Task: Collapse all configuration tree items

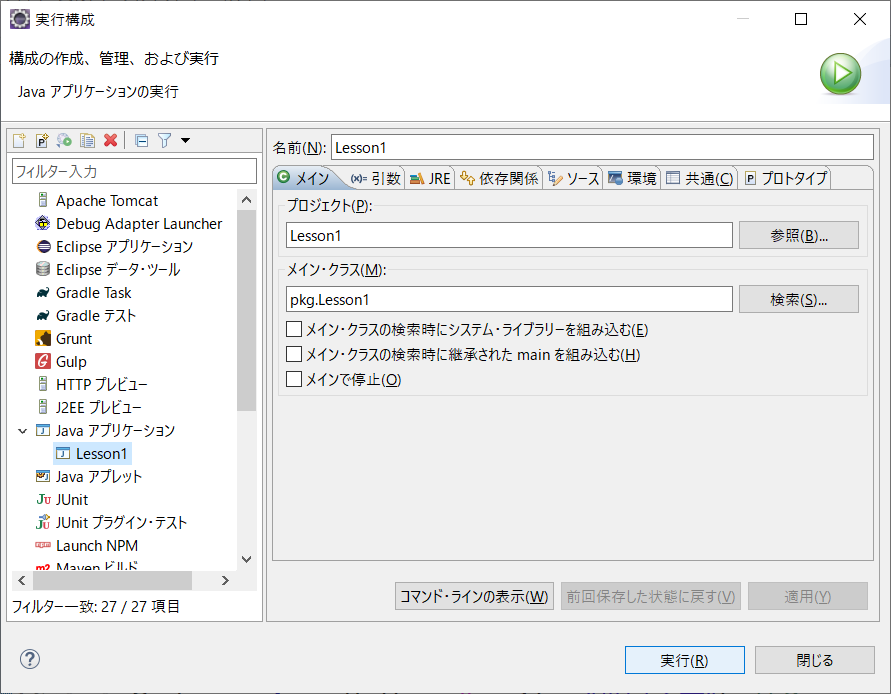Action: pyautogui.click(x=141, y=140)
